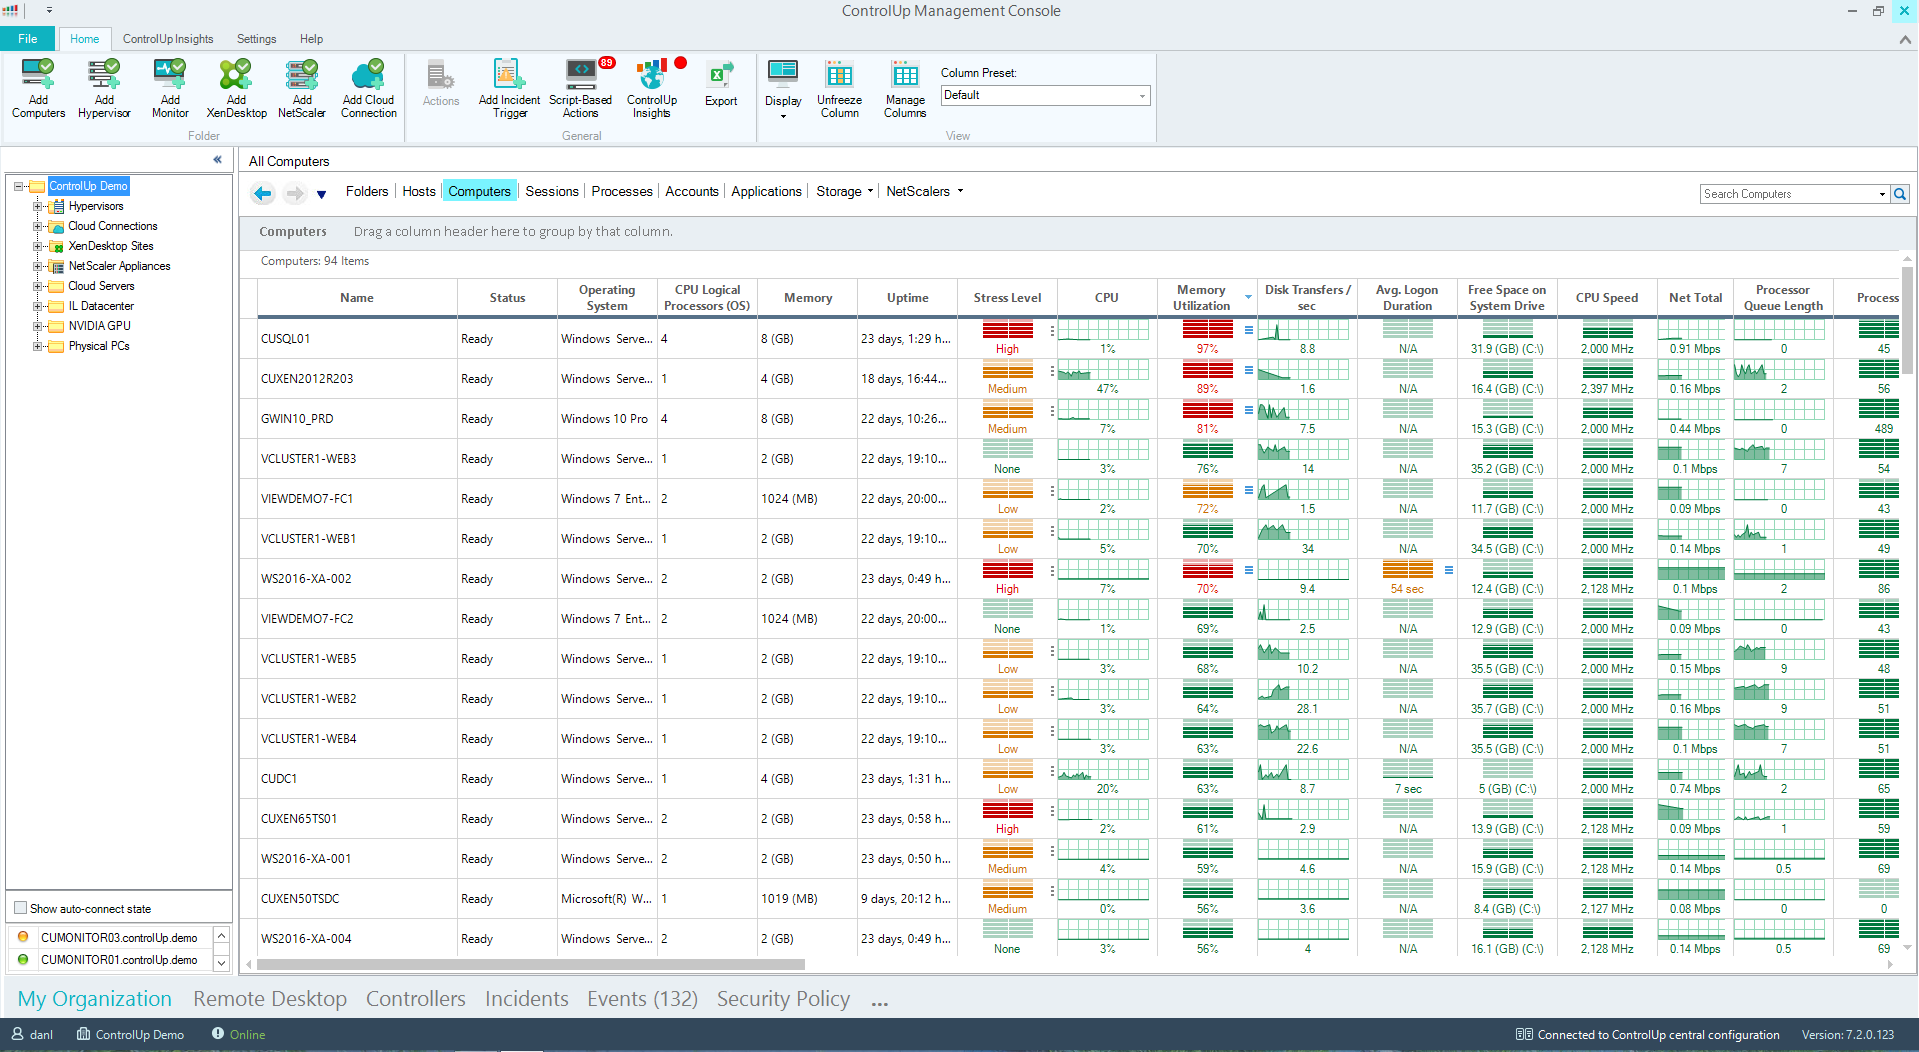Open Script-Based Actions
Viewport: 1919px width, 1052px height.
click(580, 88)
